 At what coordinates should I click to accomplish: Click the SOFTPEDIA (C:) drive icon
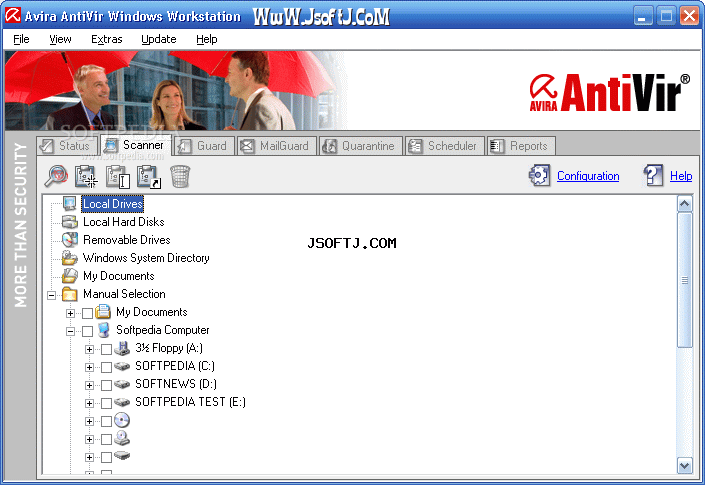click(x=122, y=366)
